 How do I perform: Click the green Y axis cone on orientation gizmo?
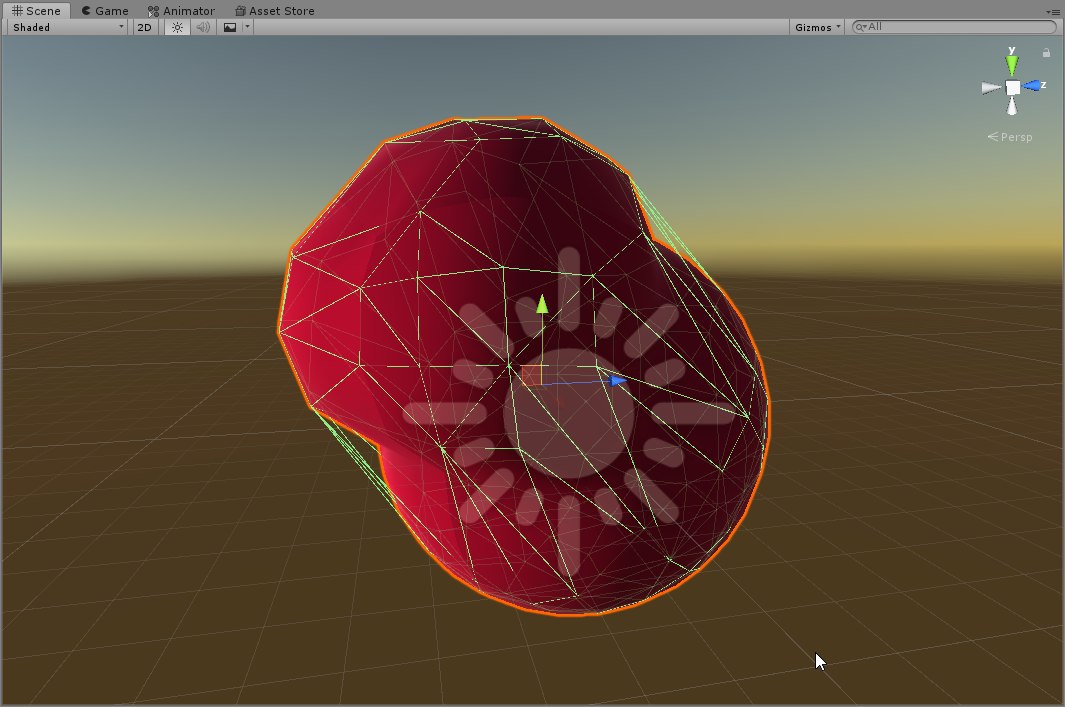click(x=1012, y=65)
